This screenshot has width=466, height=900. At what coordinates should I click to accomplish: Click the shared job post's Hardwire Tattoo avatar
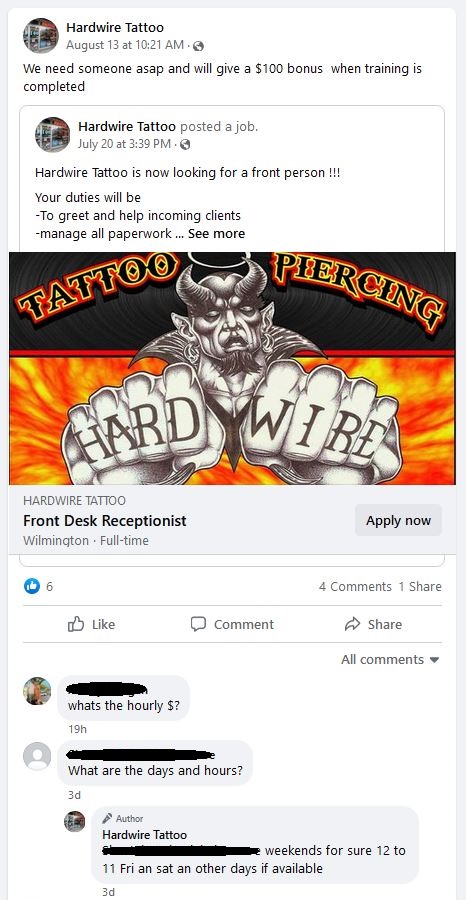(x=53, y=134)
